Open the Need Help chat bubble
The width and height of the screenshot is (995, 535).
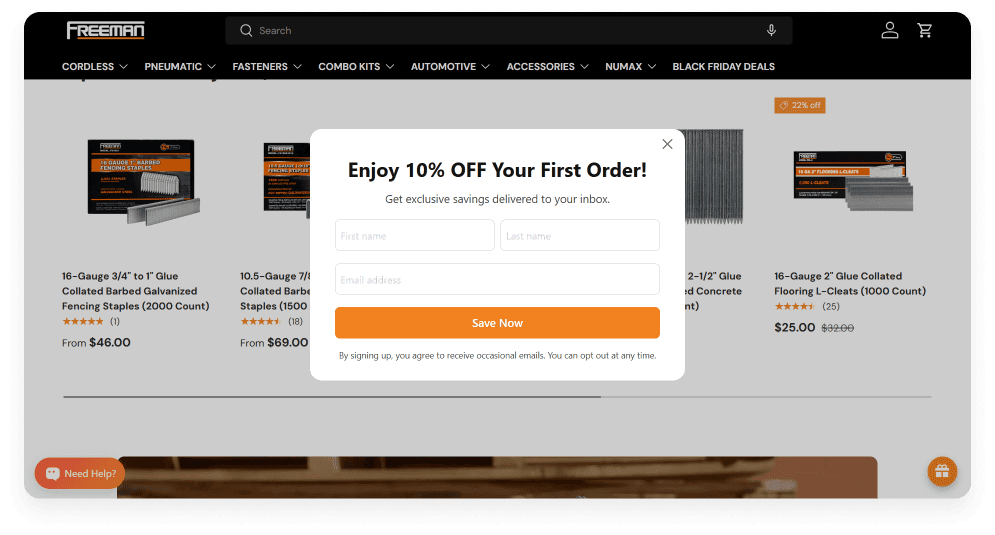pos(80,473)
